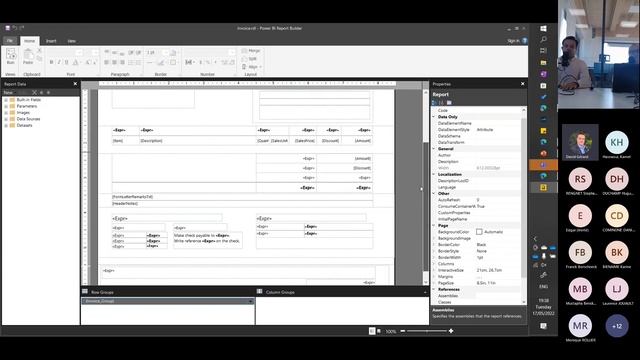Click the zoom slider in status bar
The width and height of the screenshot is (640, 360).
tap(427, 331)
